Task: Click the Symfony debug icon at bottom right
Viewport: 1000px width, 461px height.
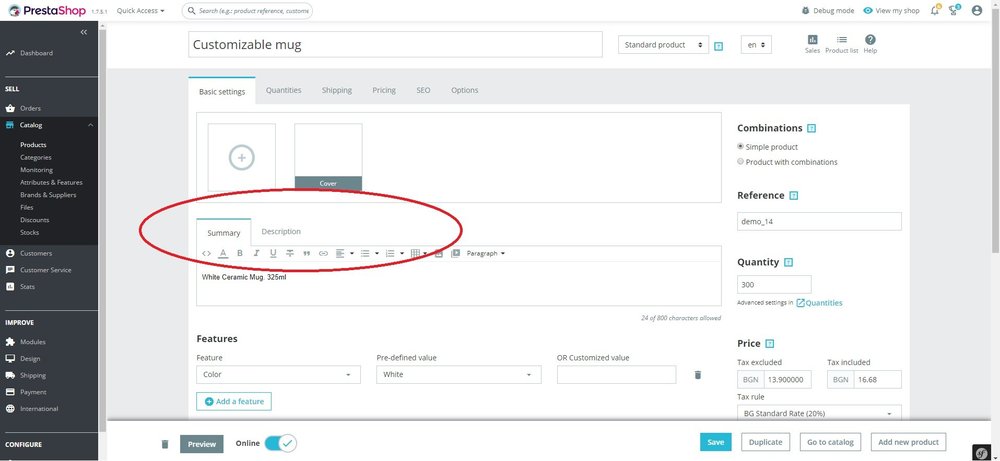Action: [x=982, y=451]
